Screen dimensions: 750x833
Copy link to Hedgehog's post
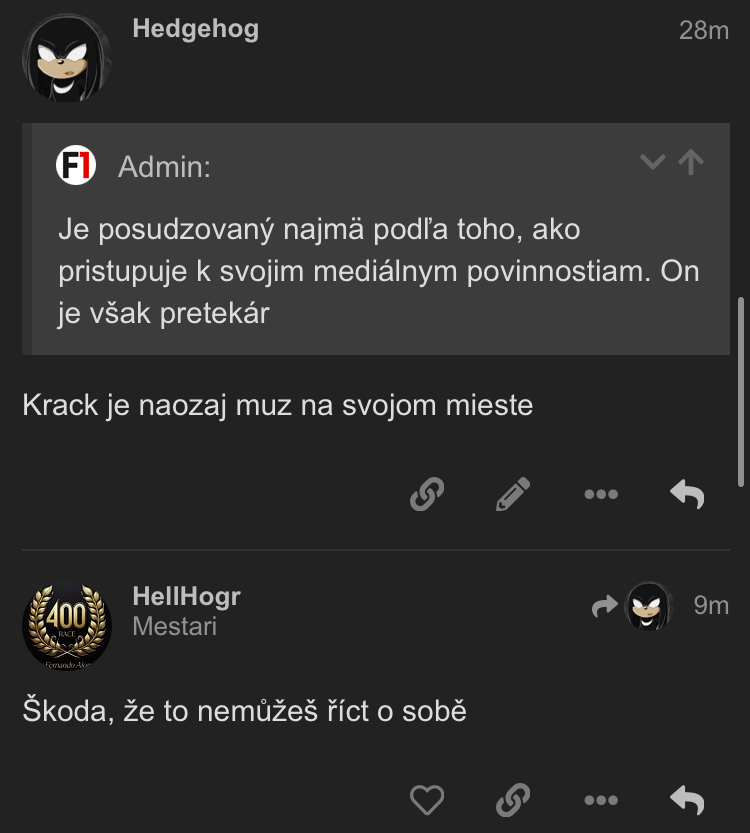click(x=427, y=494)
